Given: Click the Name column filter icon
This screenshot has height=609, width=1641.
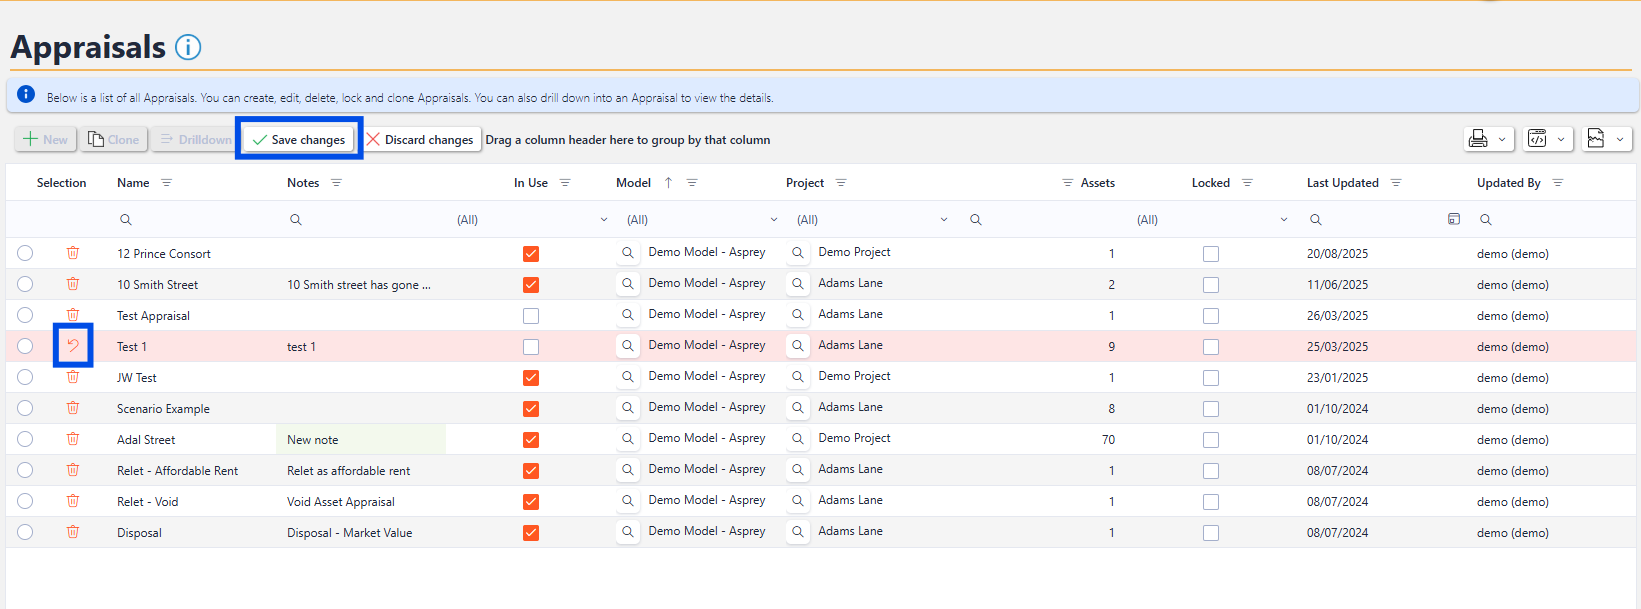Looking at the screenshot, I should tap(167, 183).
